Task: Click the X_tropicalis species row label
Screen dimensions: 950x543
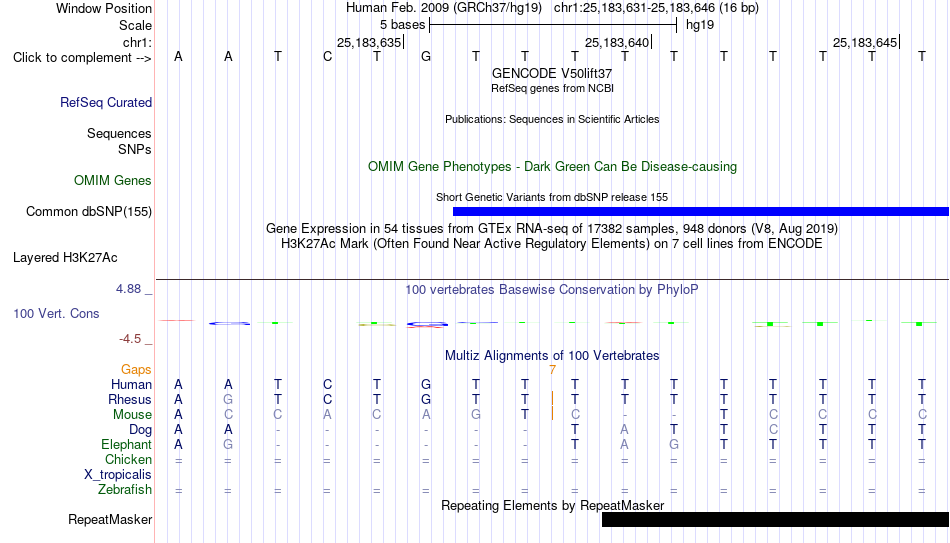Action: point(118,475)
